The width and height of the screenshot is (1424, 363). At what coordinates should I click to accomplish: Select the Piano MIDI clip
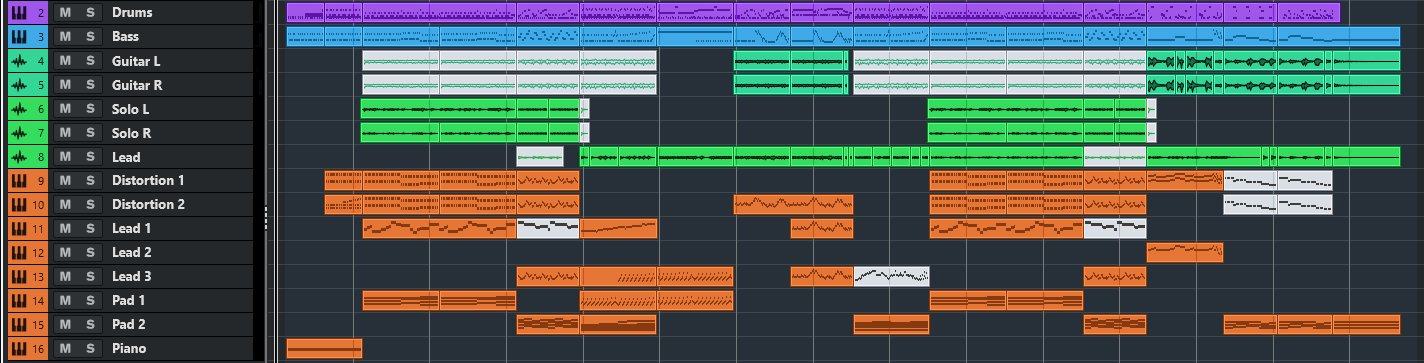[x=324, y=348]
